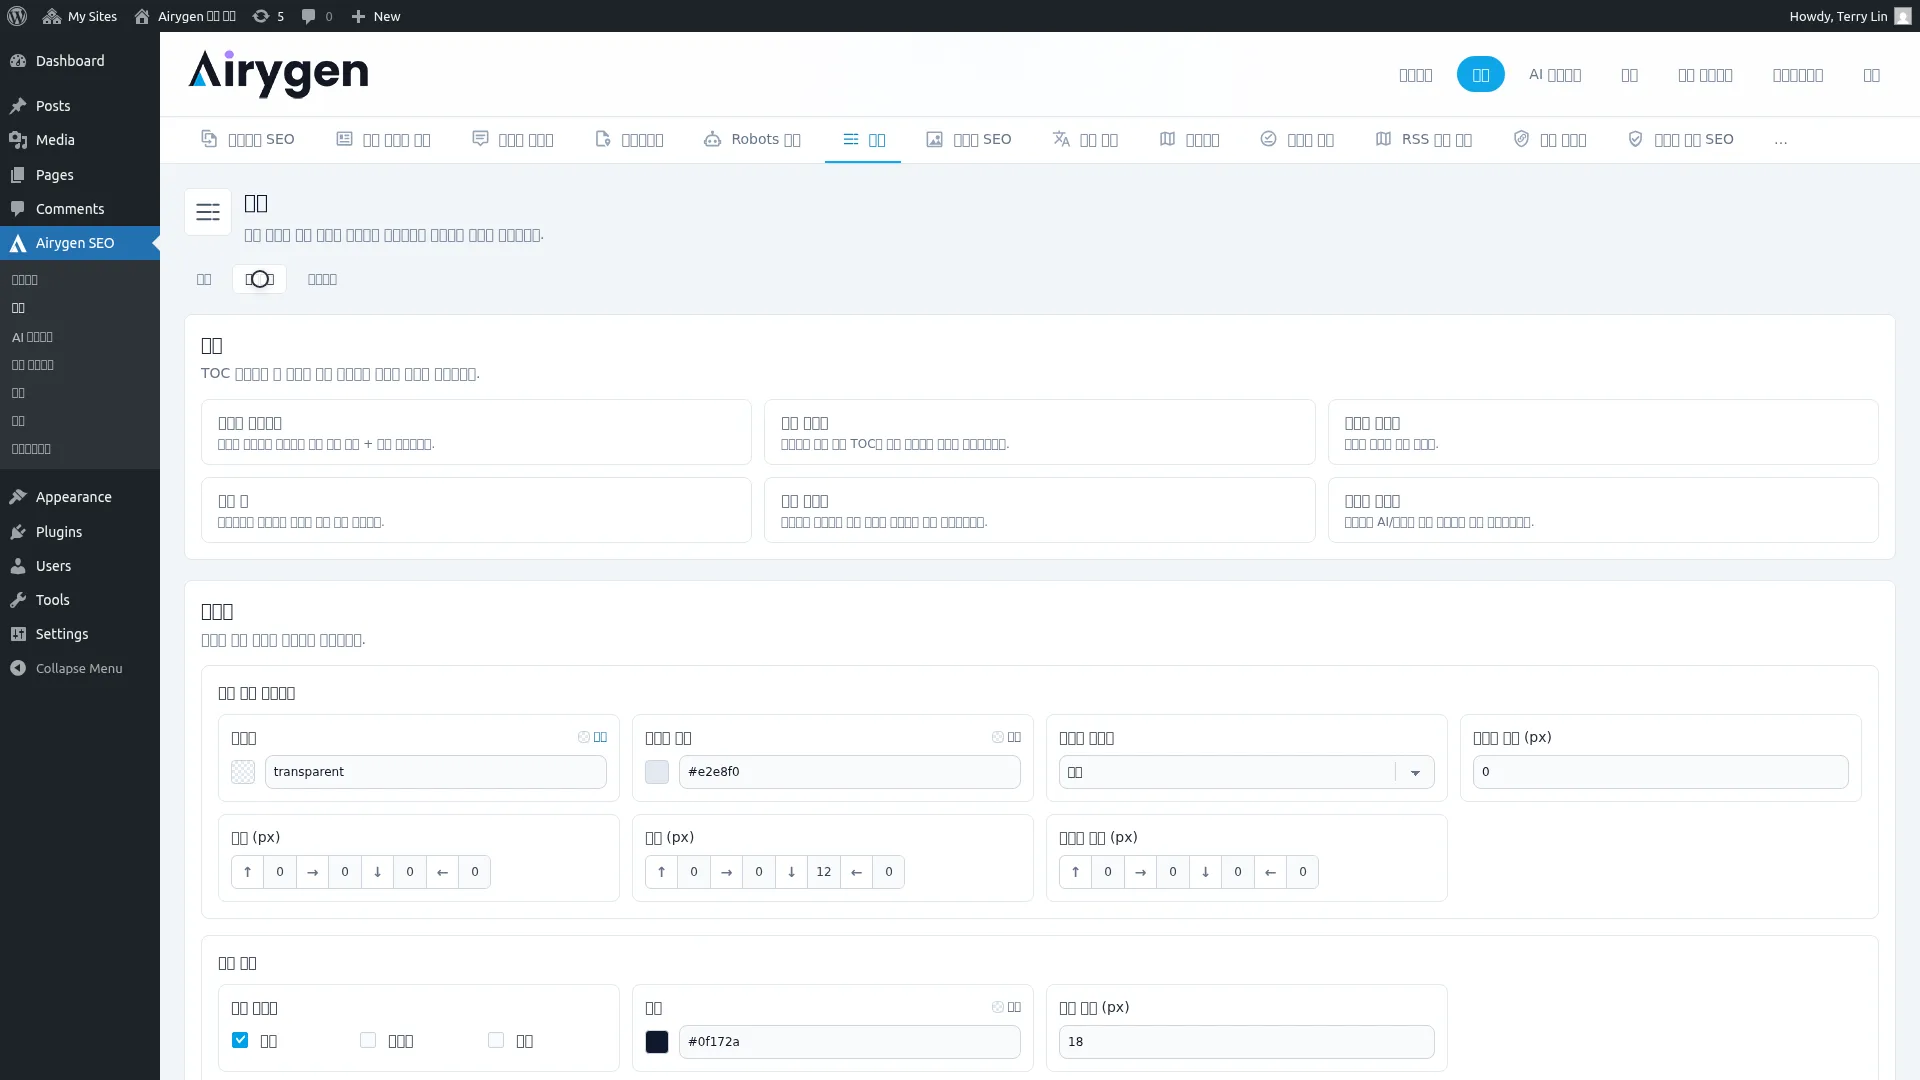Select the Airygen SEO sidebar item
Screen dimensions: 1920x1080
(x=80, y=243)
